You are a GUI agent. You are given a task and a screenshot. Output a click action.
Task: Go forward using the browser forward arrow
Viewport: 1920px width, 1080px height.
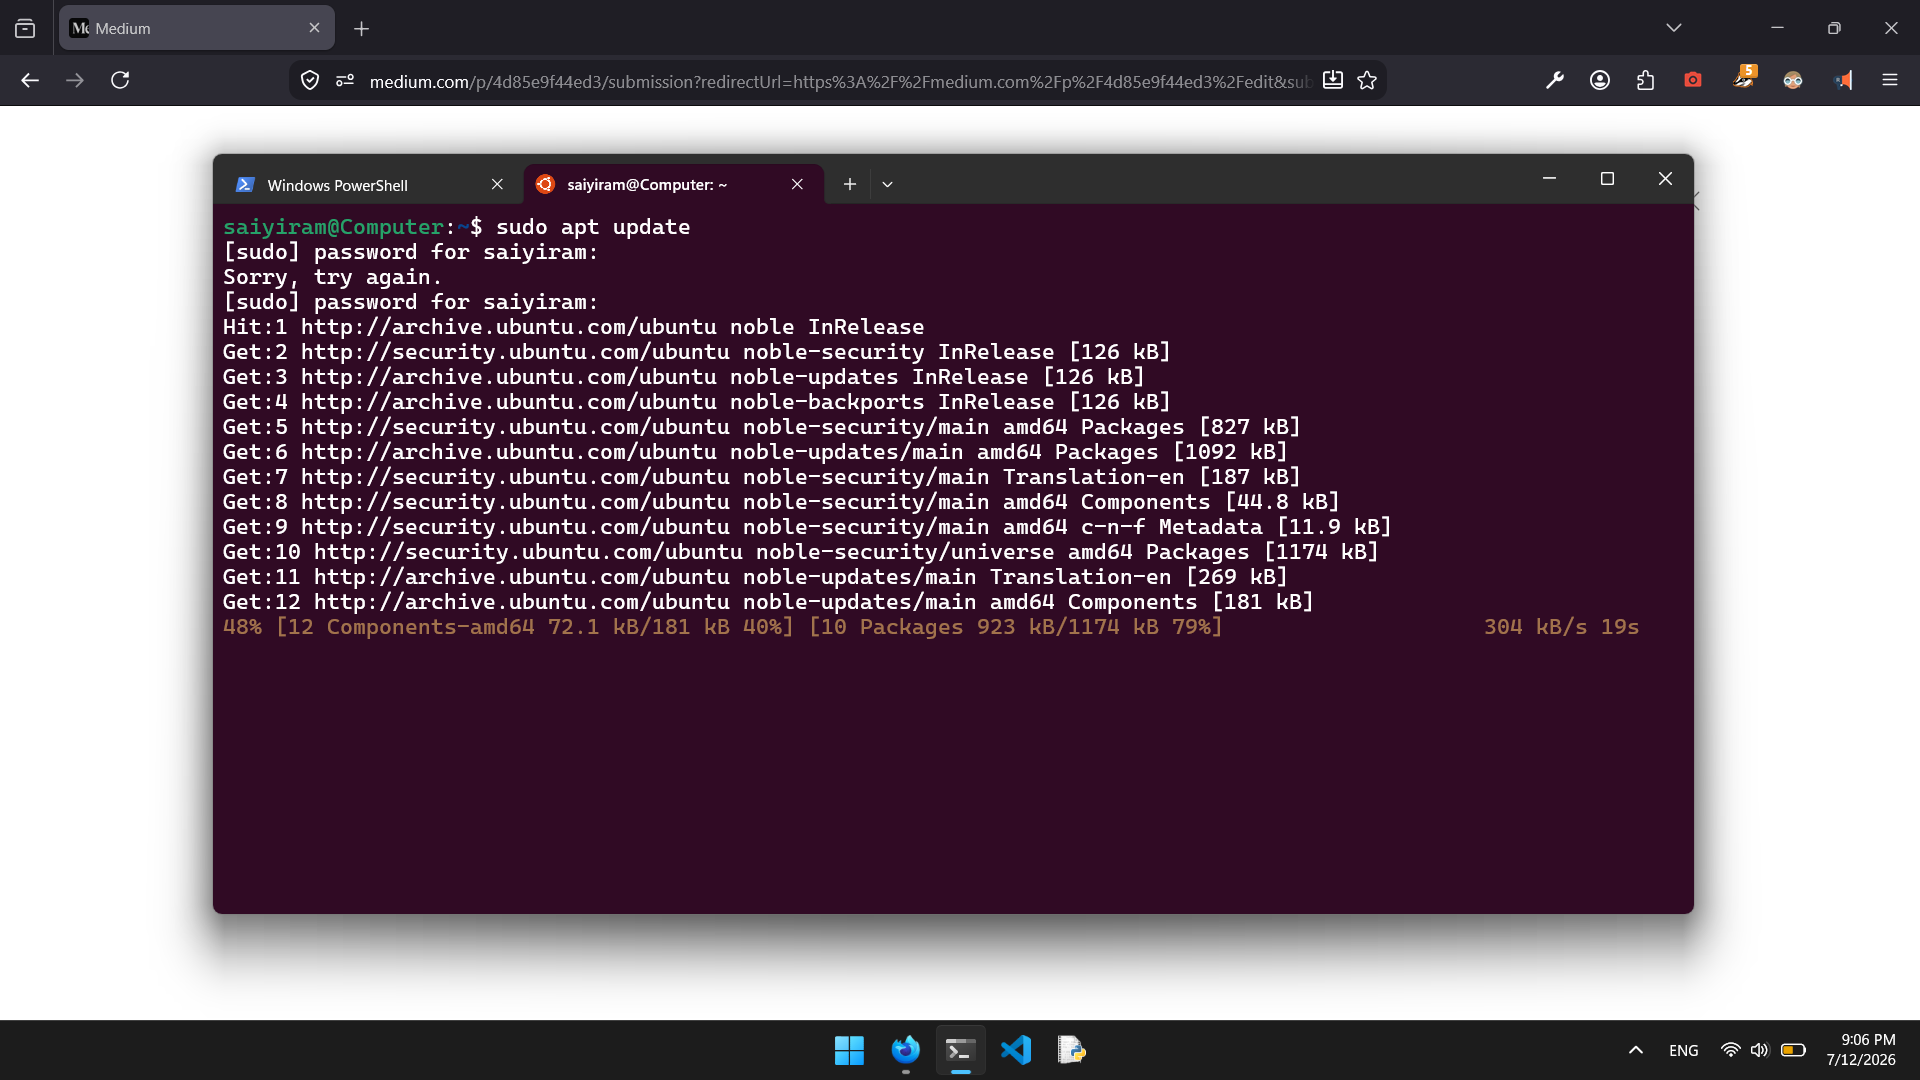pyautogui.click(x=75, y=80)
